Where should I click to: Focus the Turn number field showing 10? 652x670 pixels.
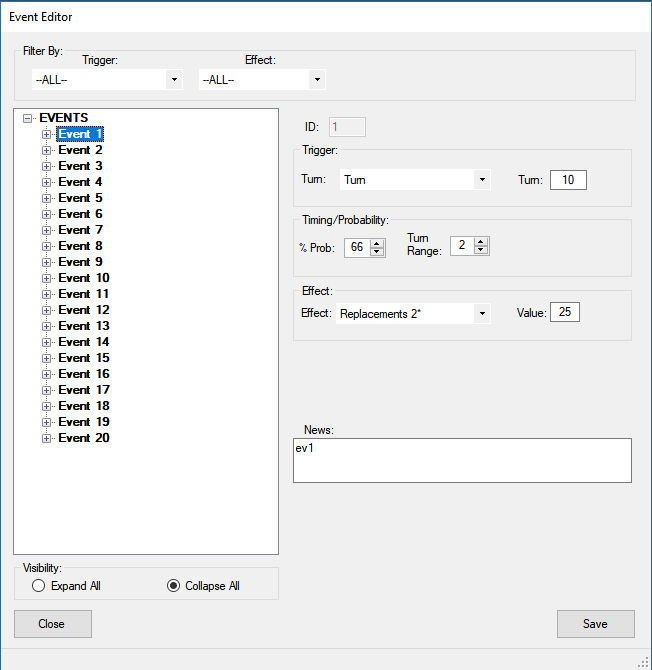[x=568, y=180]
